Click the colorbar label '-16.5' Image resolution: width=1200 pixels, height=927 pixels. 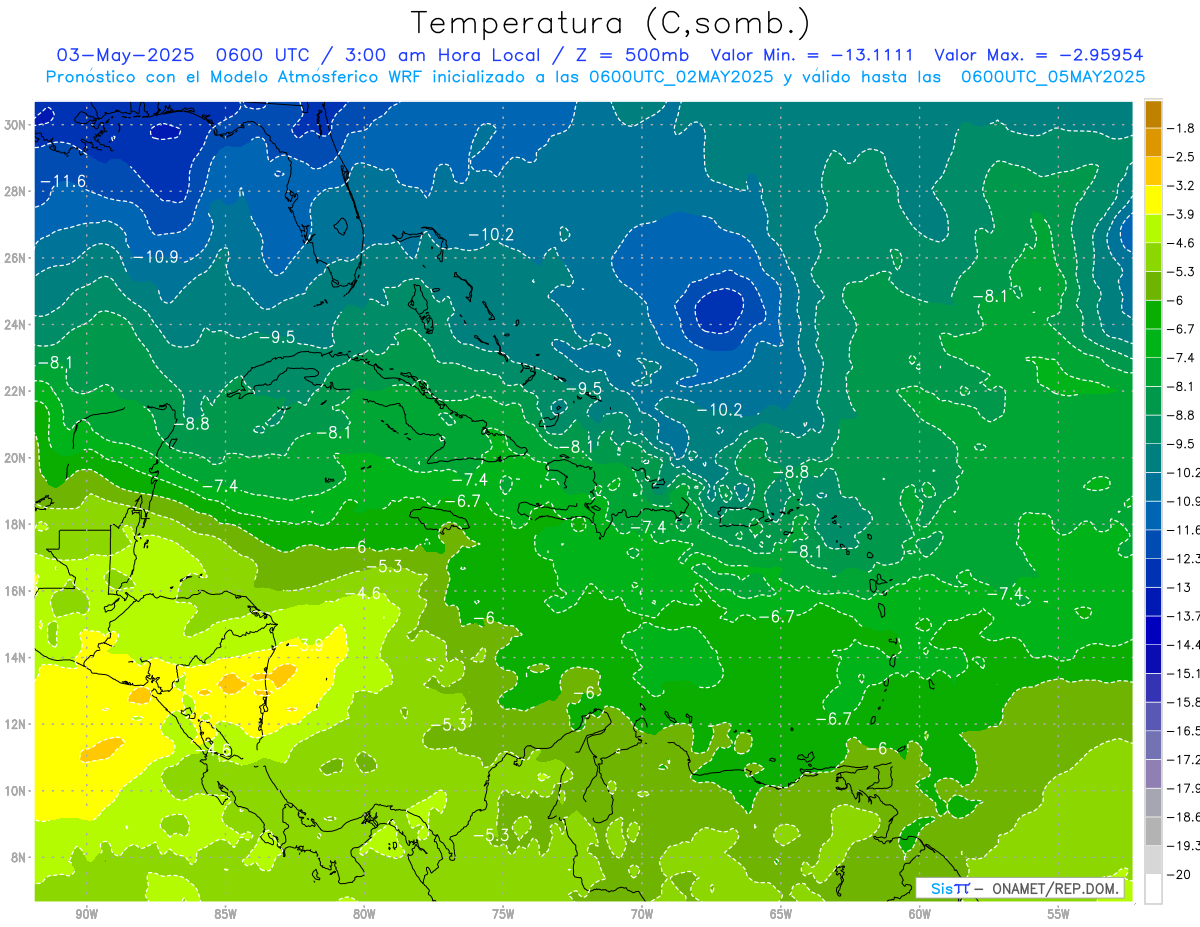(1183, 730)
